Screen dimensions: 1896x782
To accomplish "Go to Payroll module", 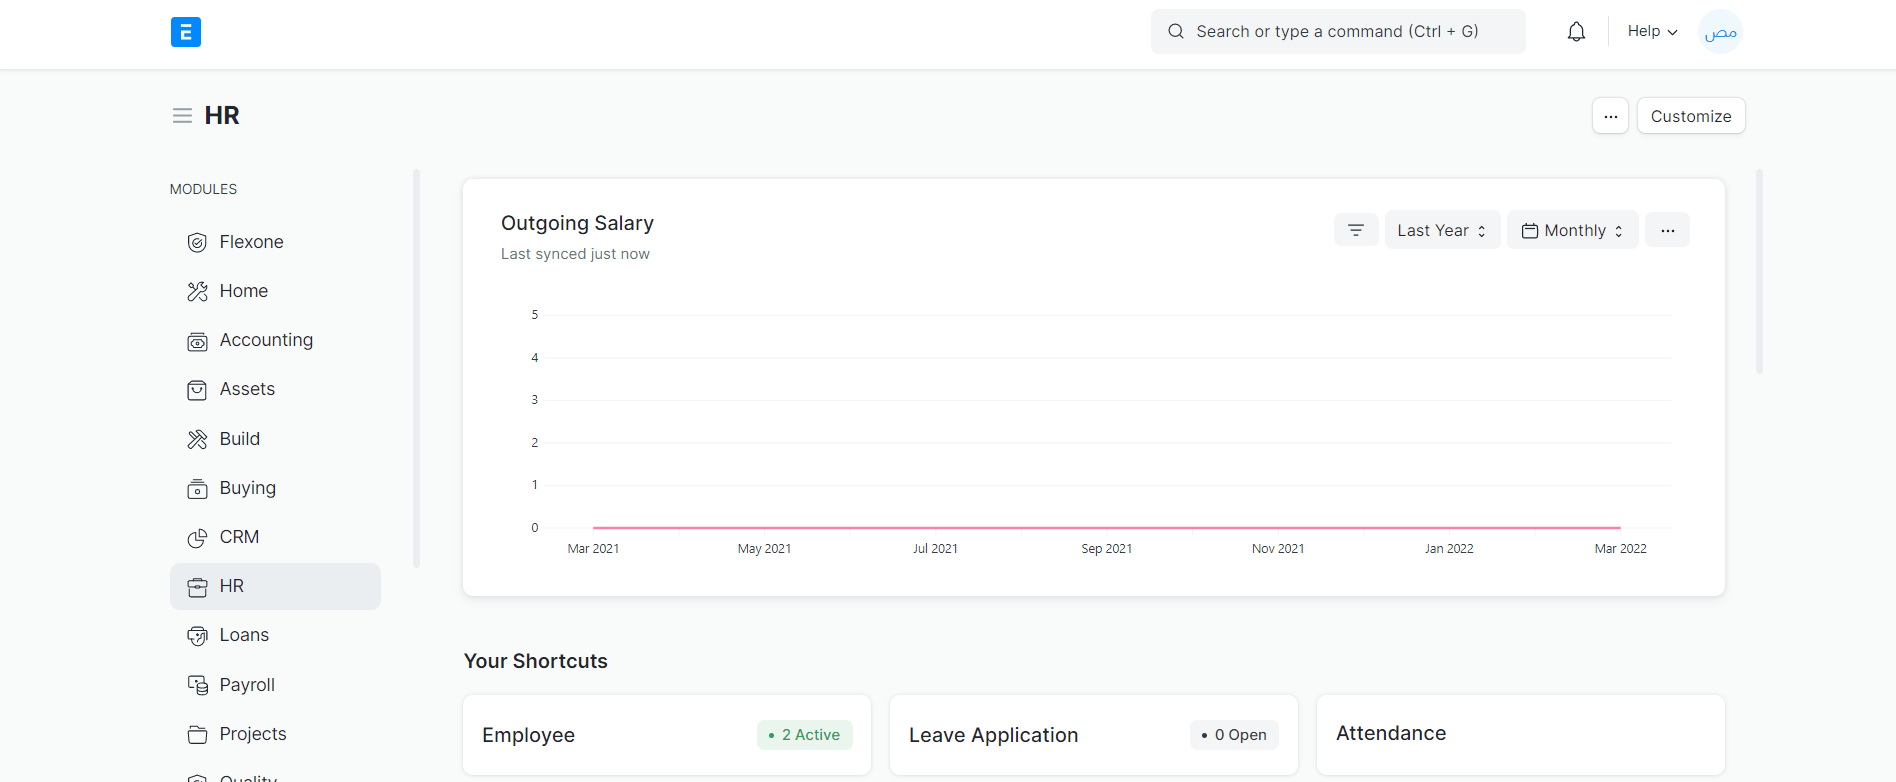I will 247,685.
